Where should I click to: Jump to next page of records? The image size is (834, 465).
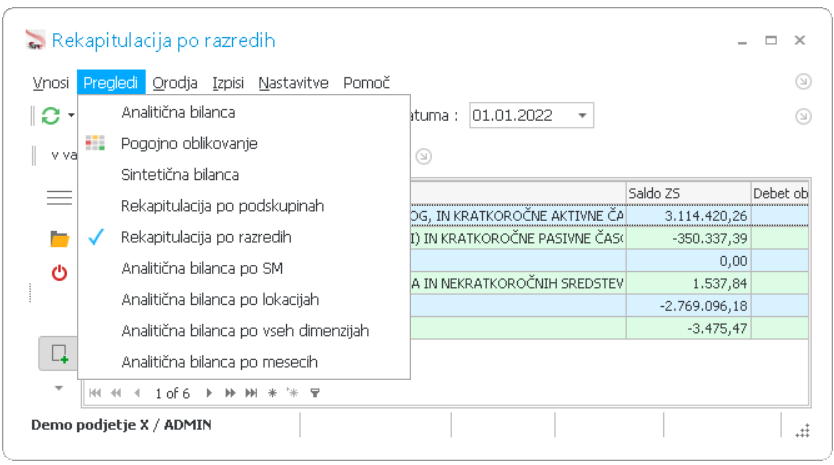[x=230, y=393]
